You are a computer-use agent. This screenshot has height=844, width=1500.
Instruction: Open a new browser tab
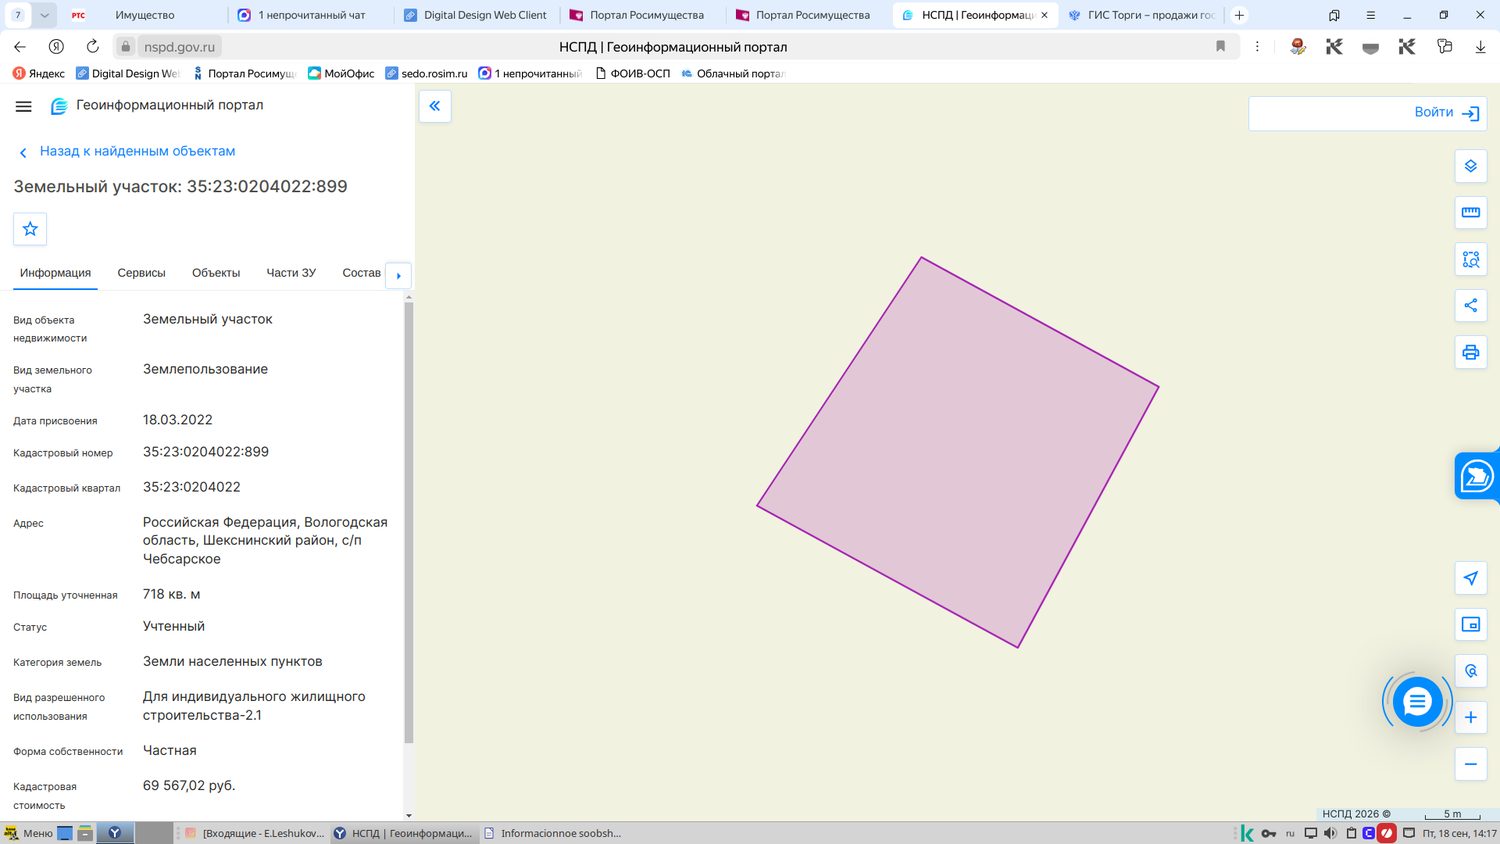[1239, 15]
